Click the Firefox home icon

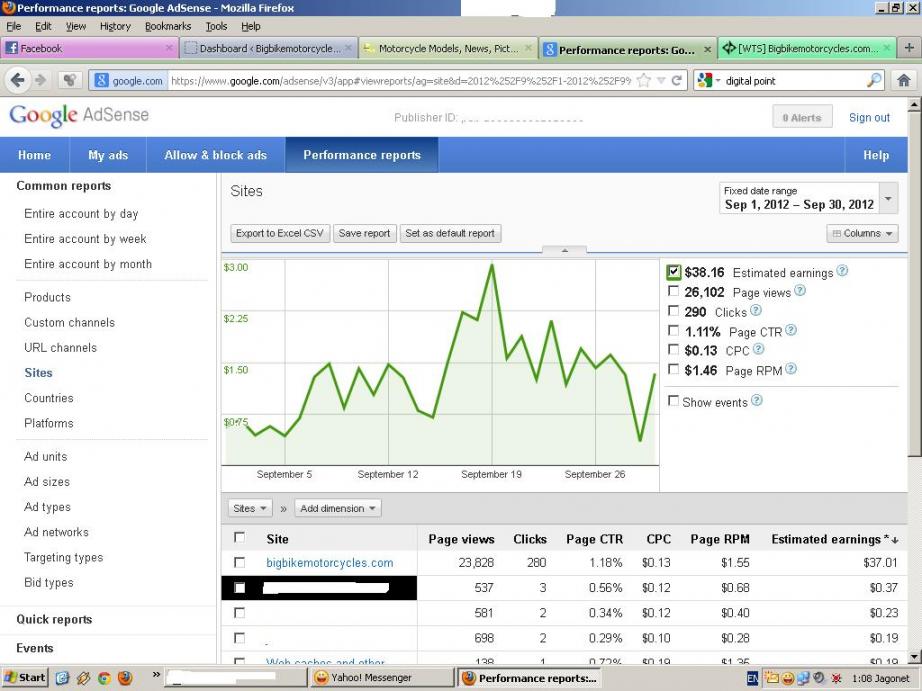(x=903, y=80)
